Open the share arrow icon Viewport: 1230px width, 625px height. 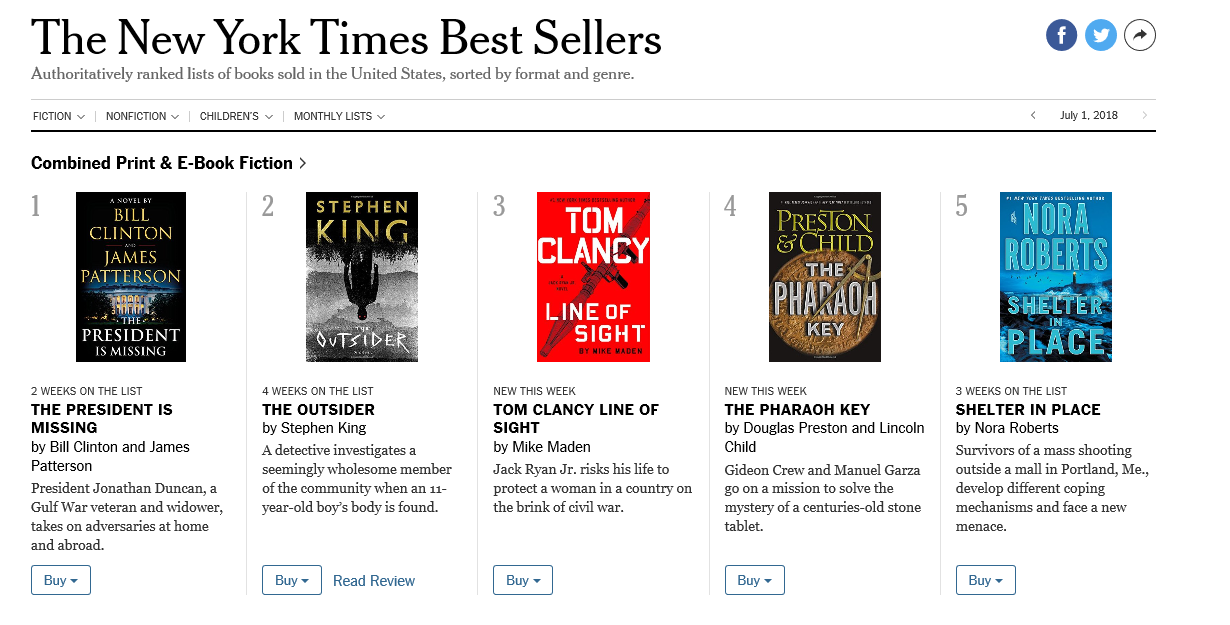(x=1140, y=36)
